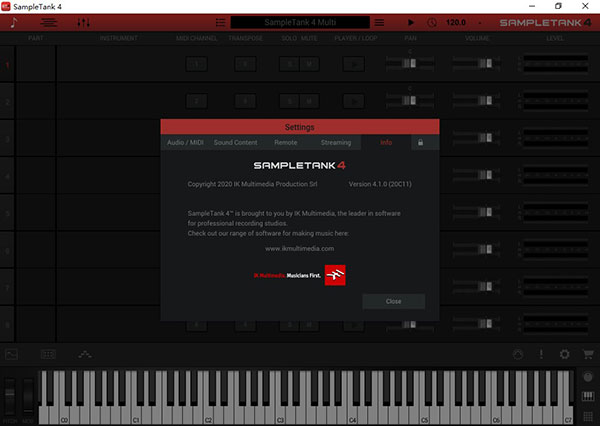Mute part 1 with the M button
This screenshot has height=426, width=600.
[309, 64]
